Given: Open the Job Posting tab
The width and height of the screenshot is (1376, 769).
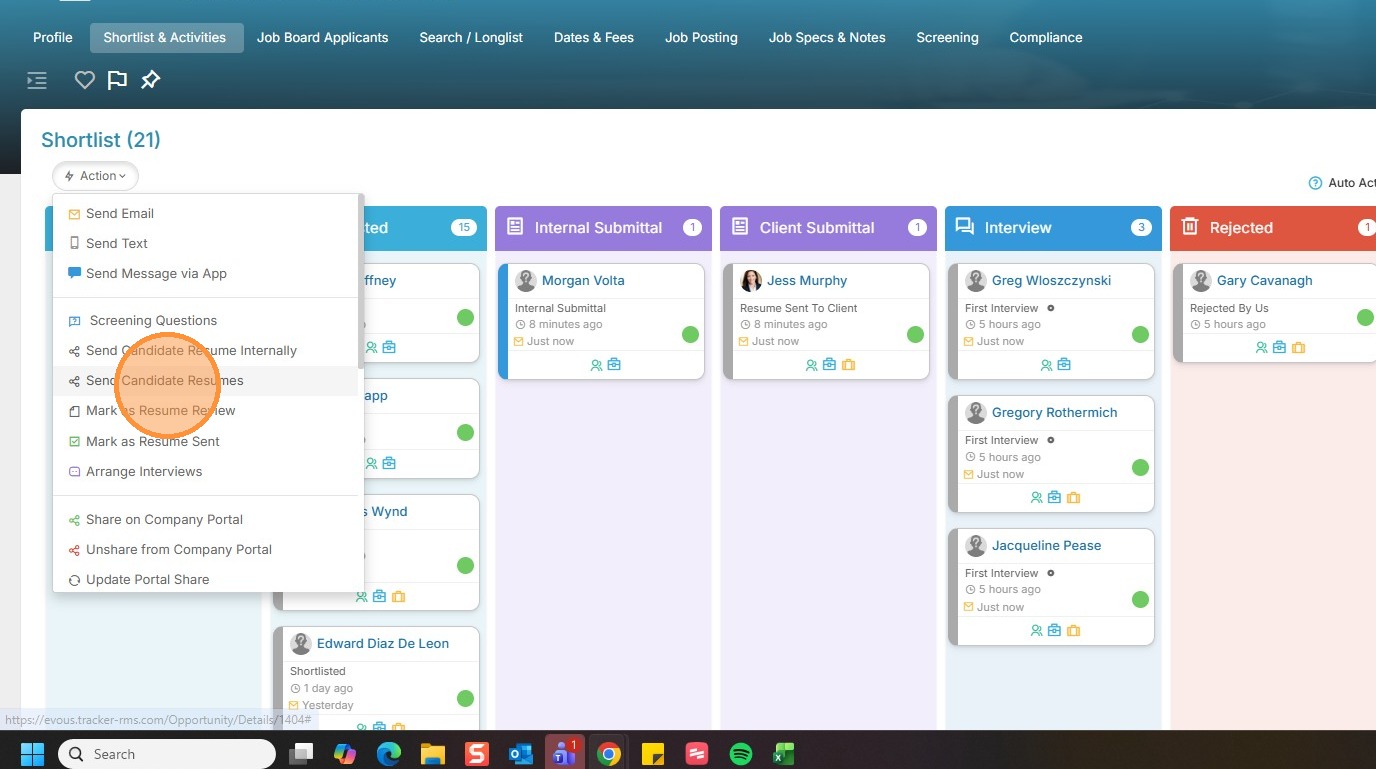Looking at the screenshot, I should 701,38.
